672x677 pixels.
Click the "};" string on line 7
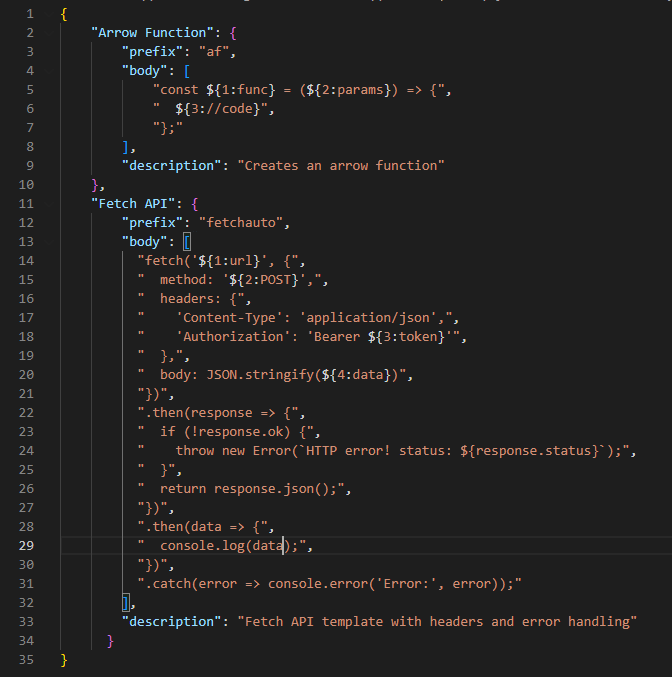point(168,128)
